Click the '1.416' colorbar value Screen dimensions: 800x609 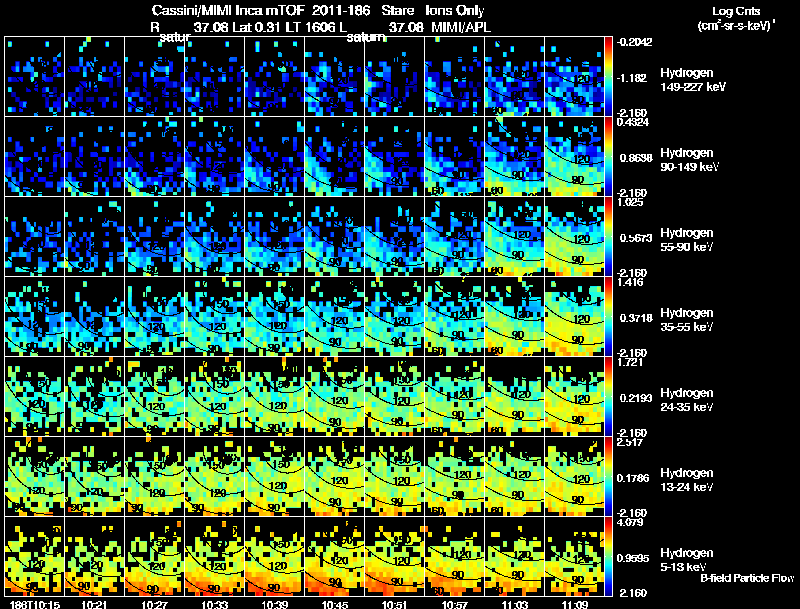point(630,282)
